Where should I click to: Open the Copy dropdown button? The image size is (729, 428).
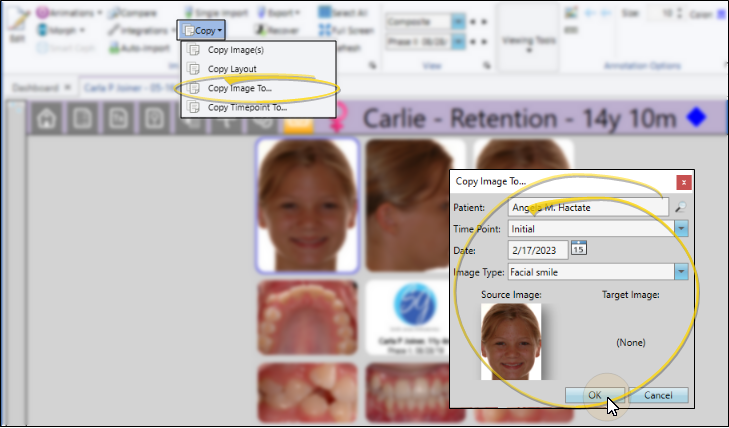click(203, 31)
